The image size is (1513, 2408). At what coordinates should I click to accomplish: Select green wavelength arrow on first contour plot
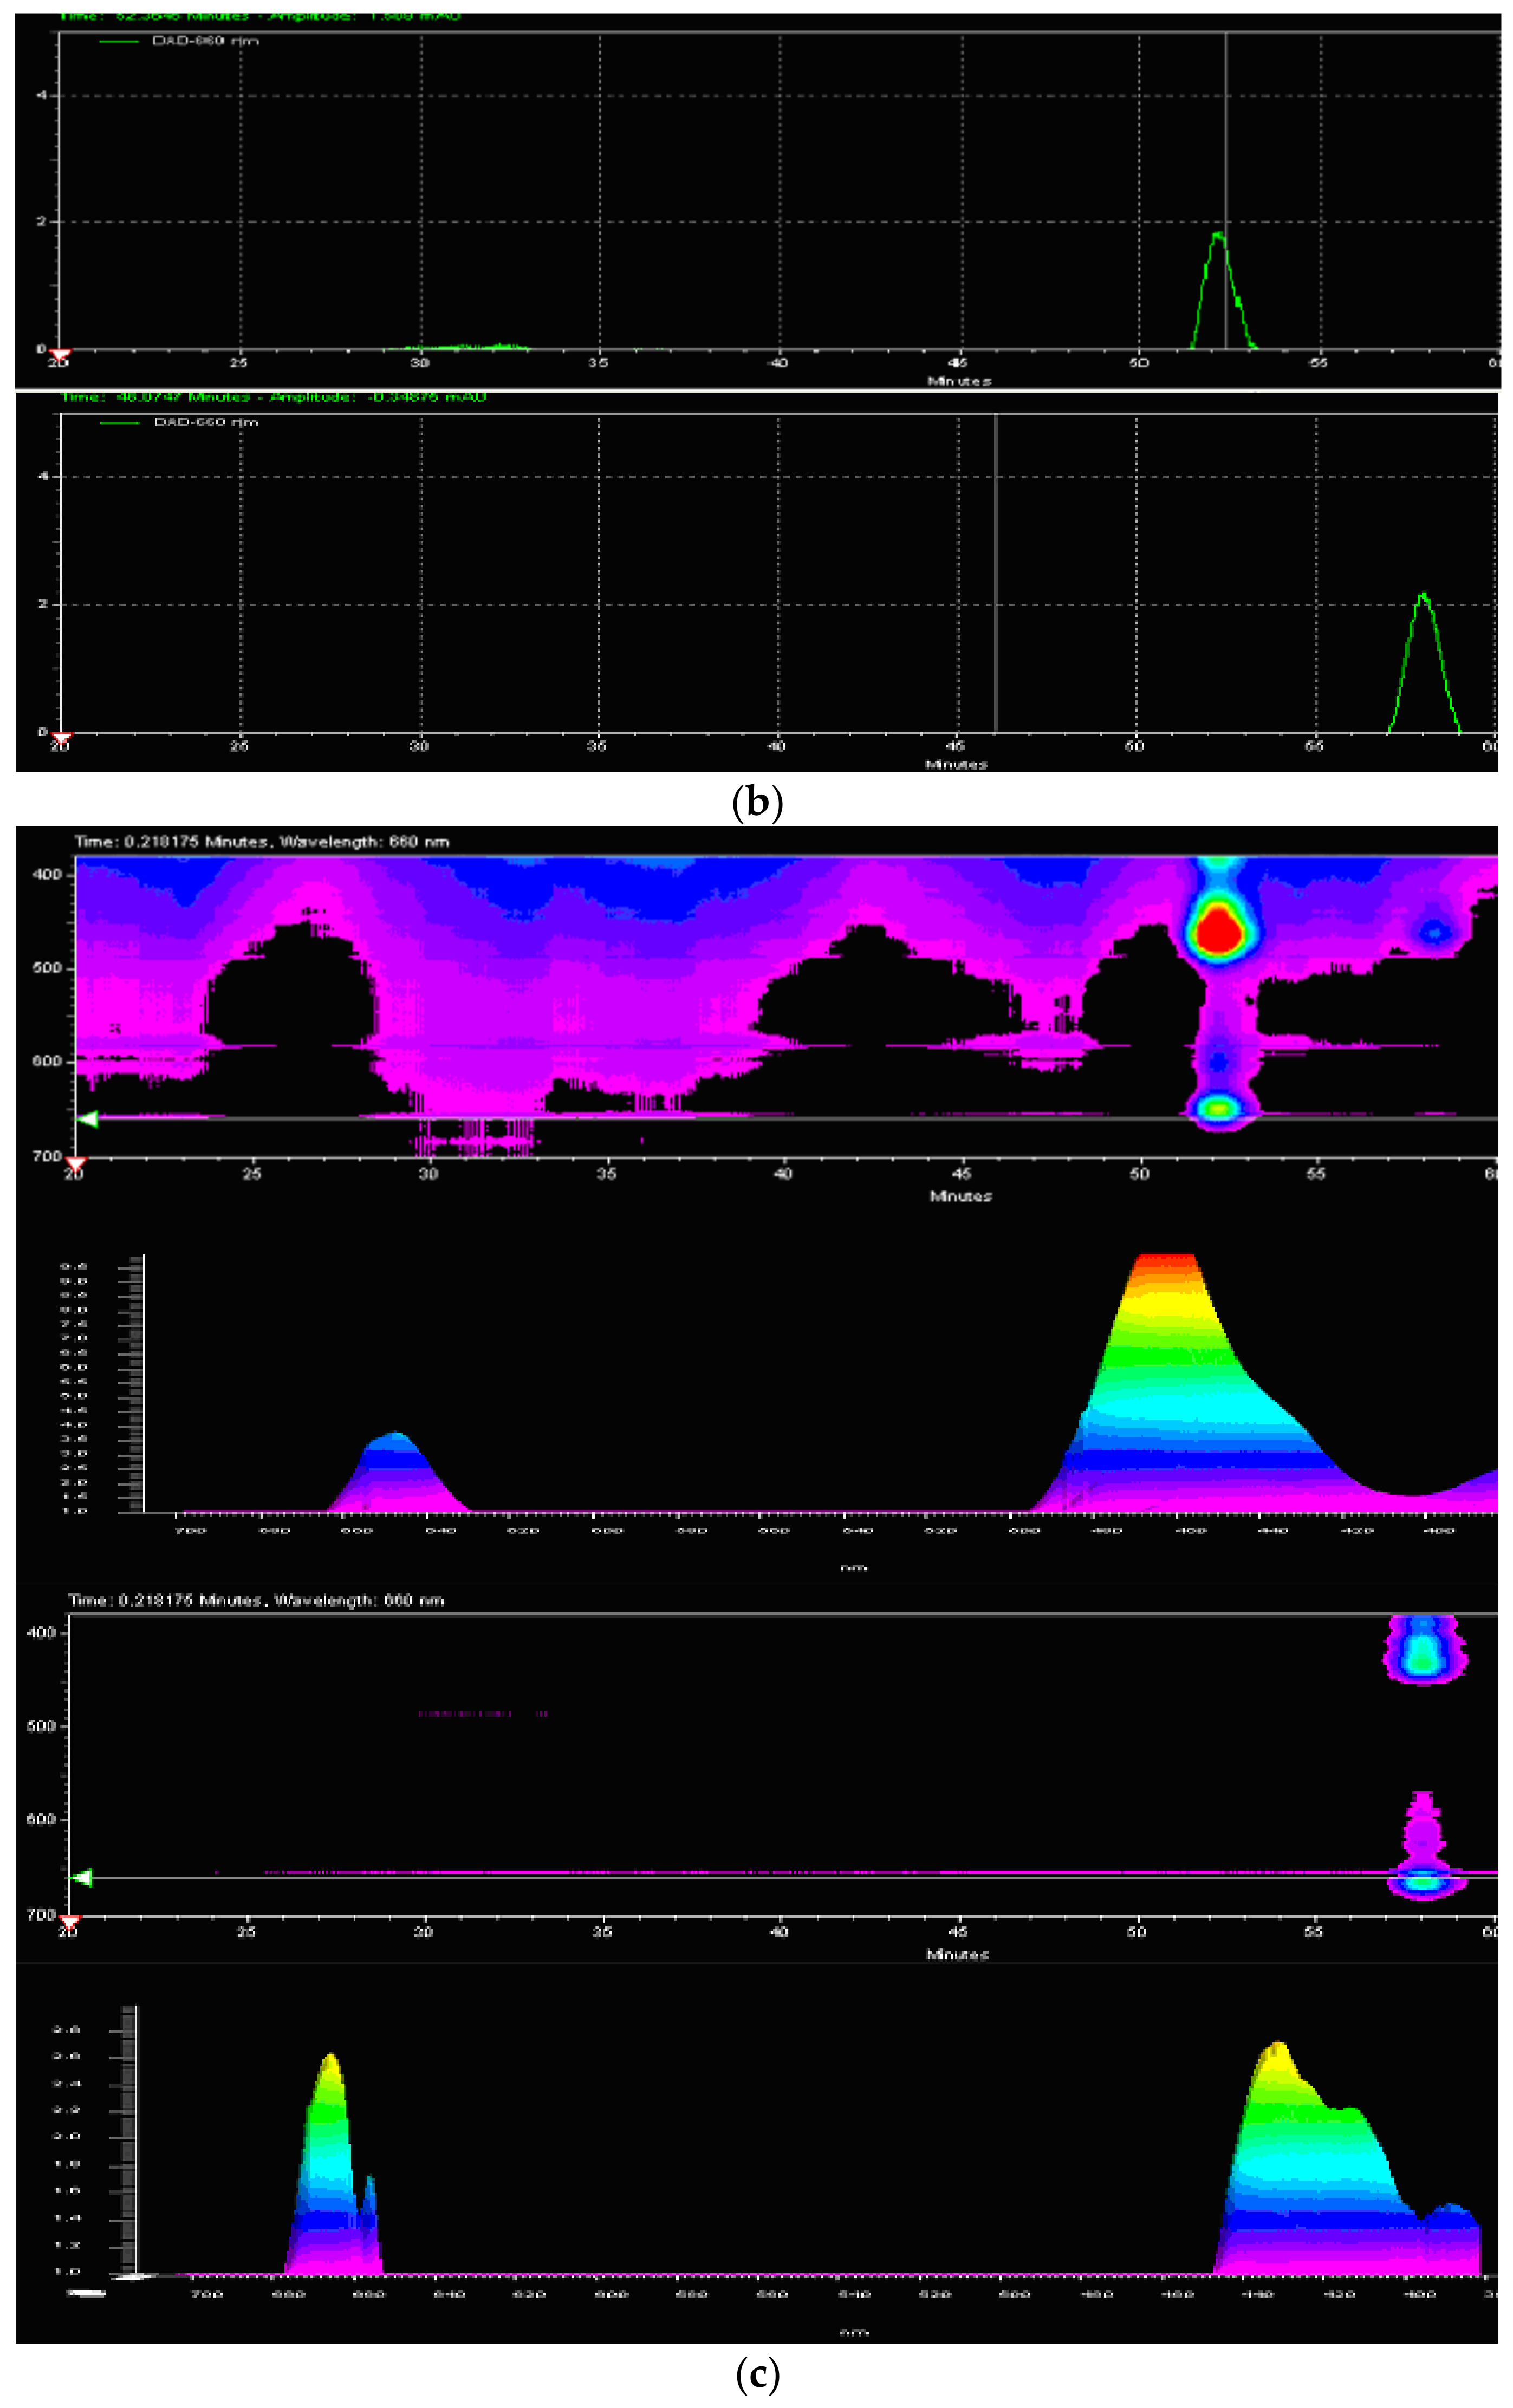coord(88,1119)
